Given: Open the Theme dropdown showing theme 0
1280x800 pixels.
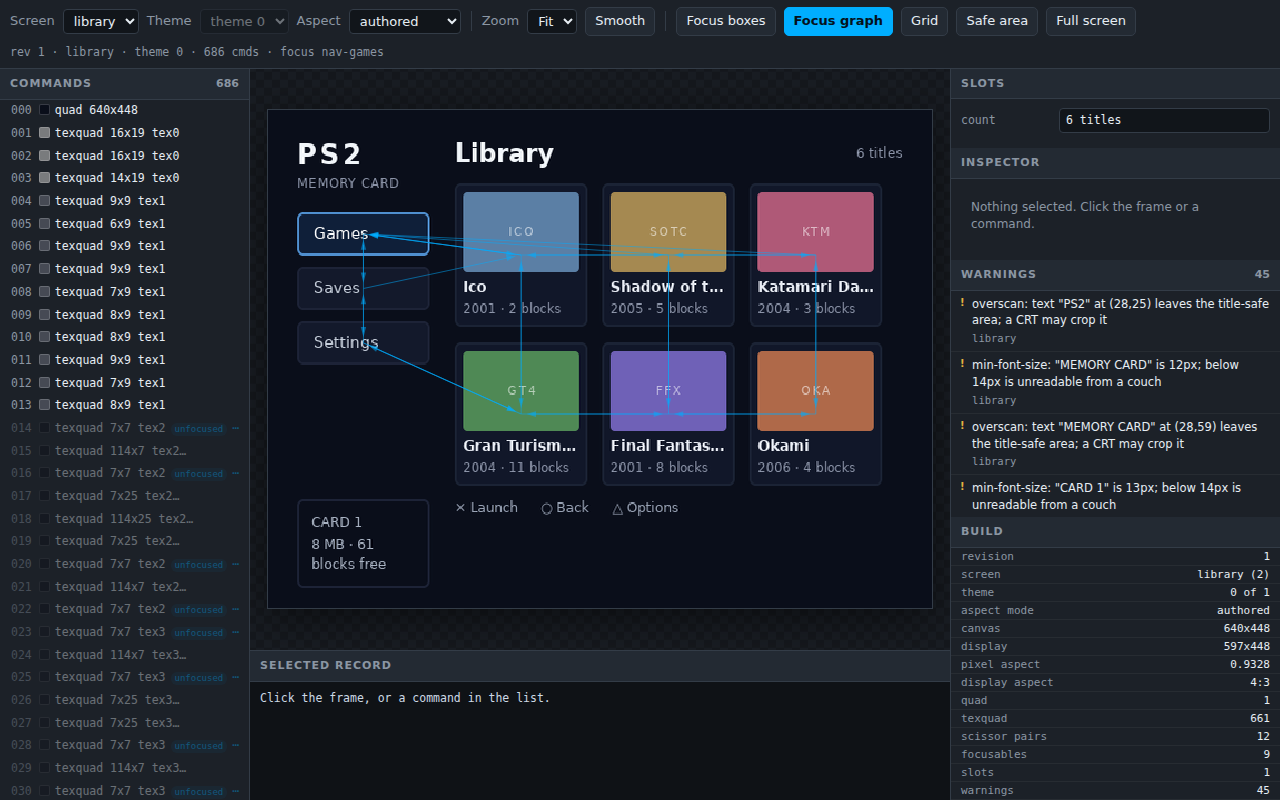Looking at the screenshot, I should 244,21.
